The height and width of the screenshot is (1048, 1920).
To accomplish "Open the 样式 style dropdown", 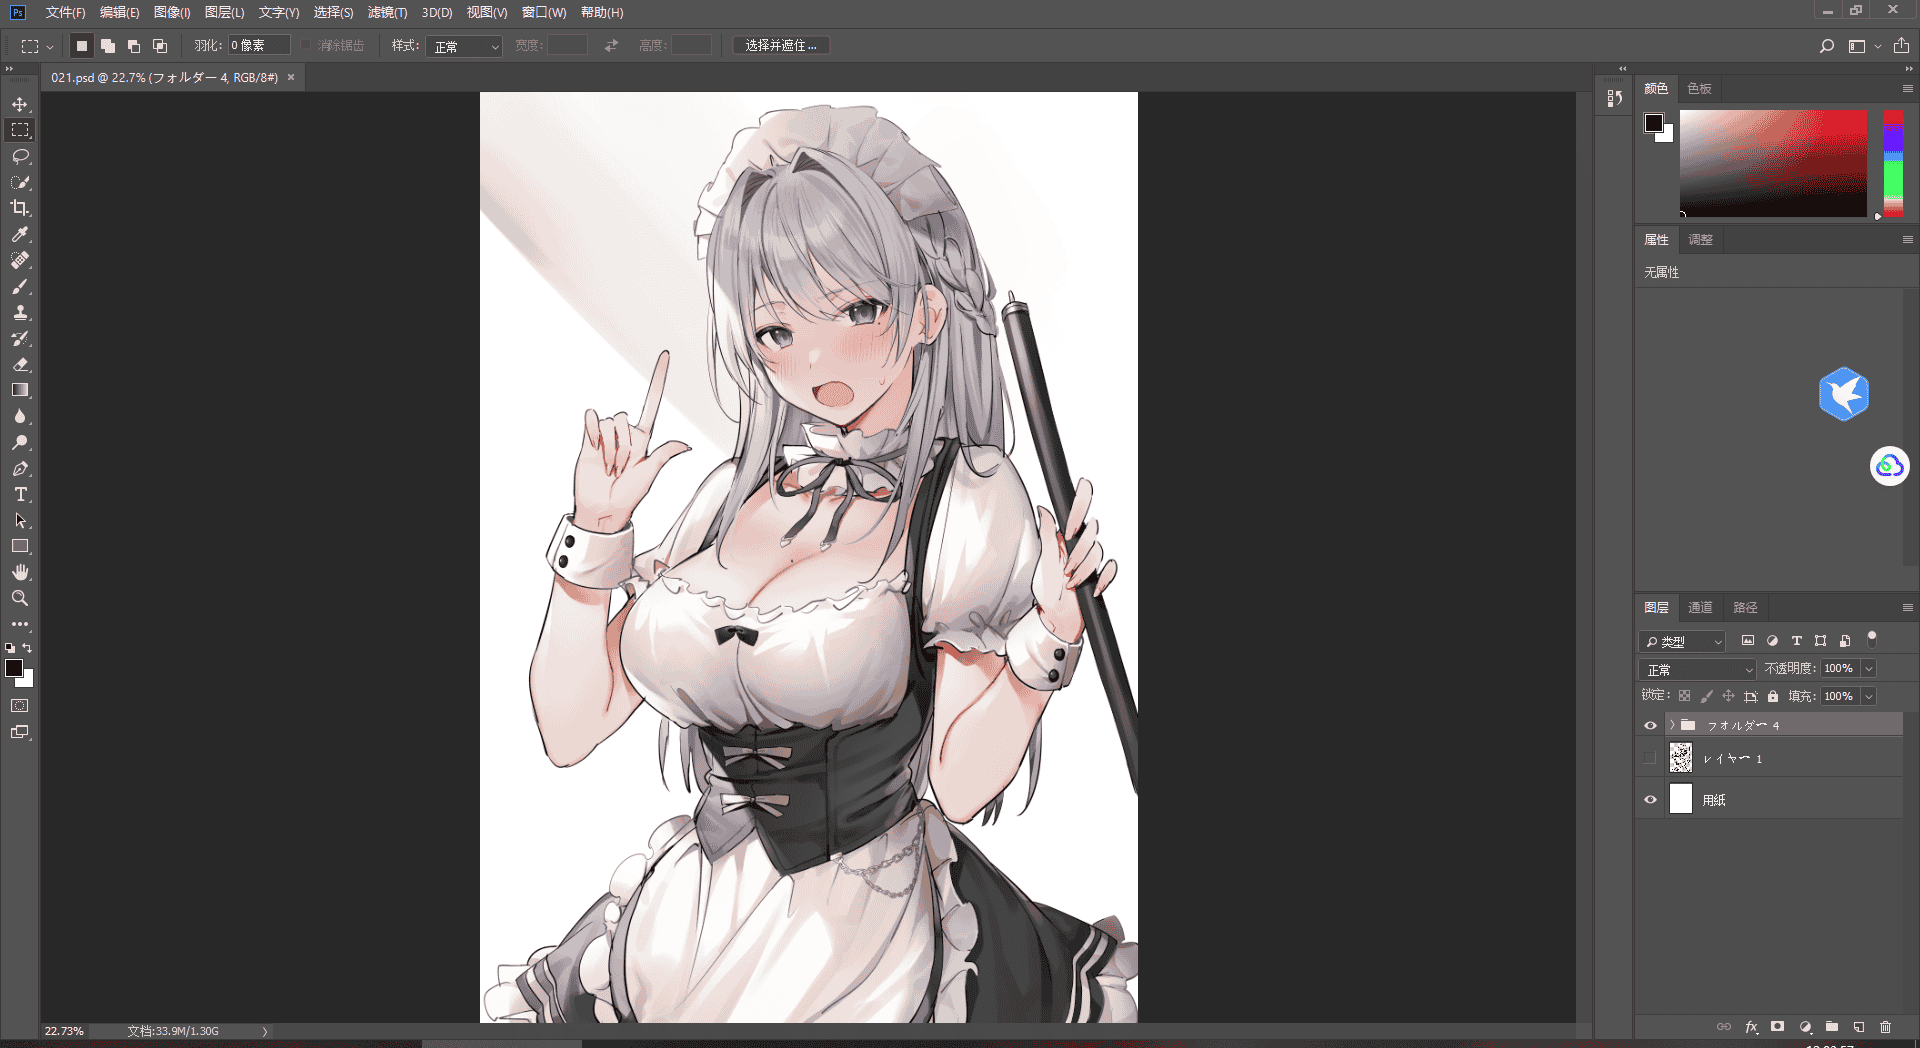I will point(464,46).
